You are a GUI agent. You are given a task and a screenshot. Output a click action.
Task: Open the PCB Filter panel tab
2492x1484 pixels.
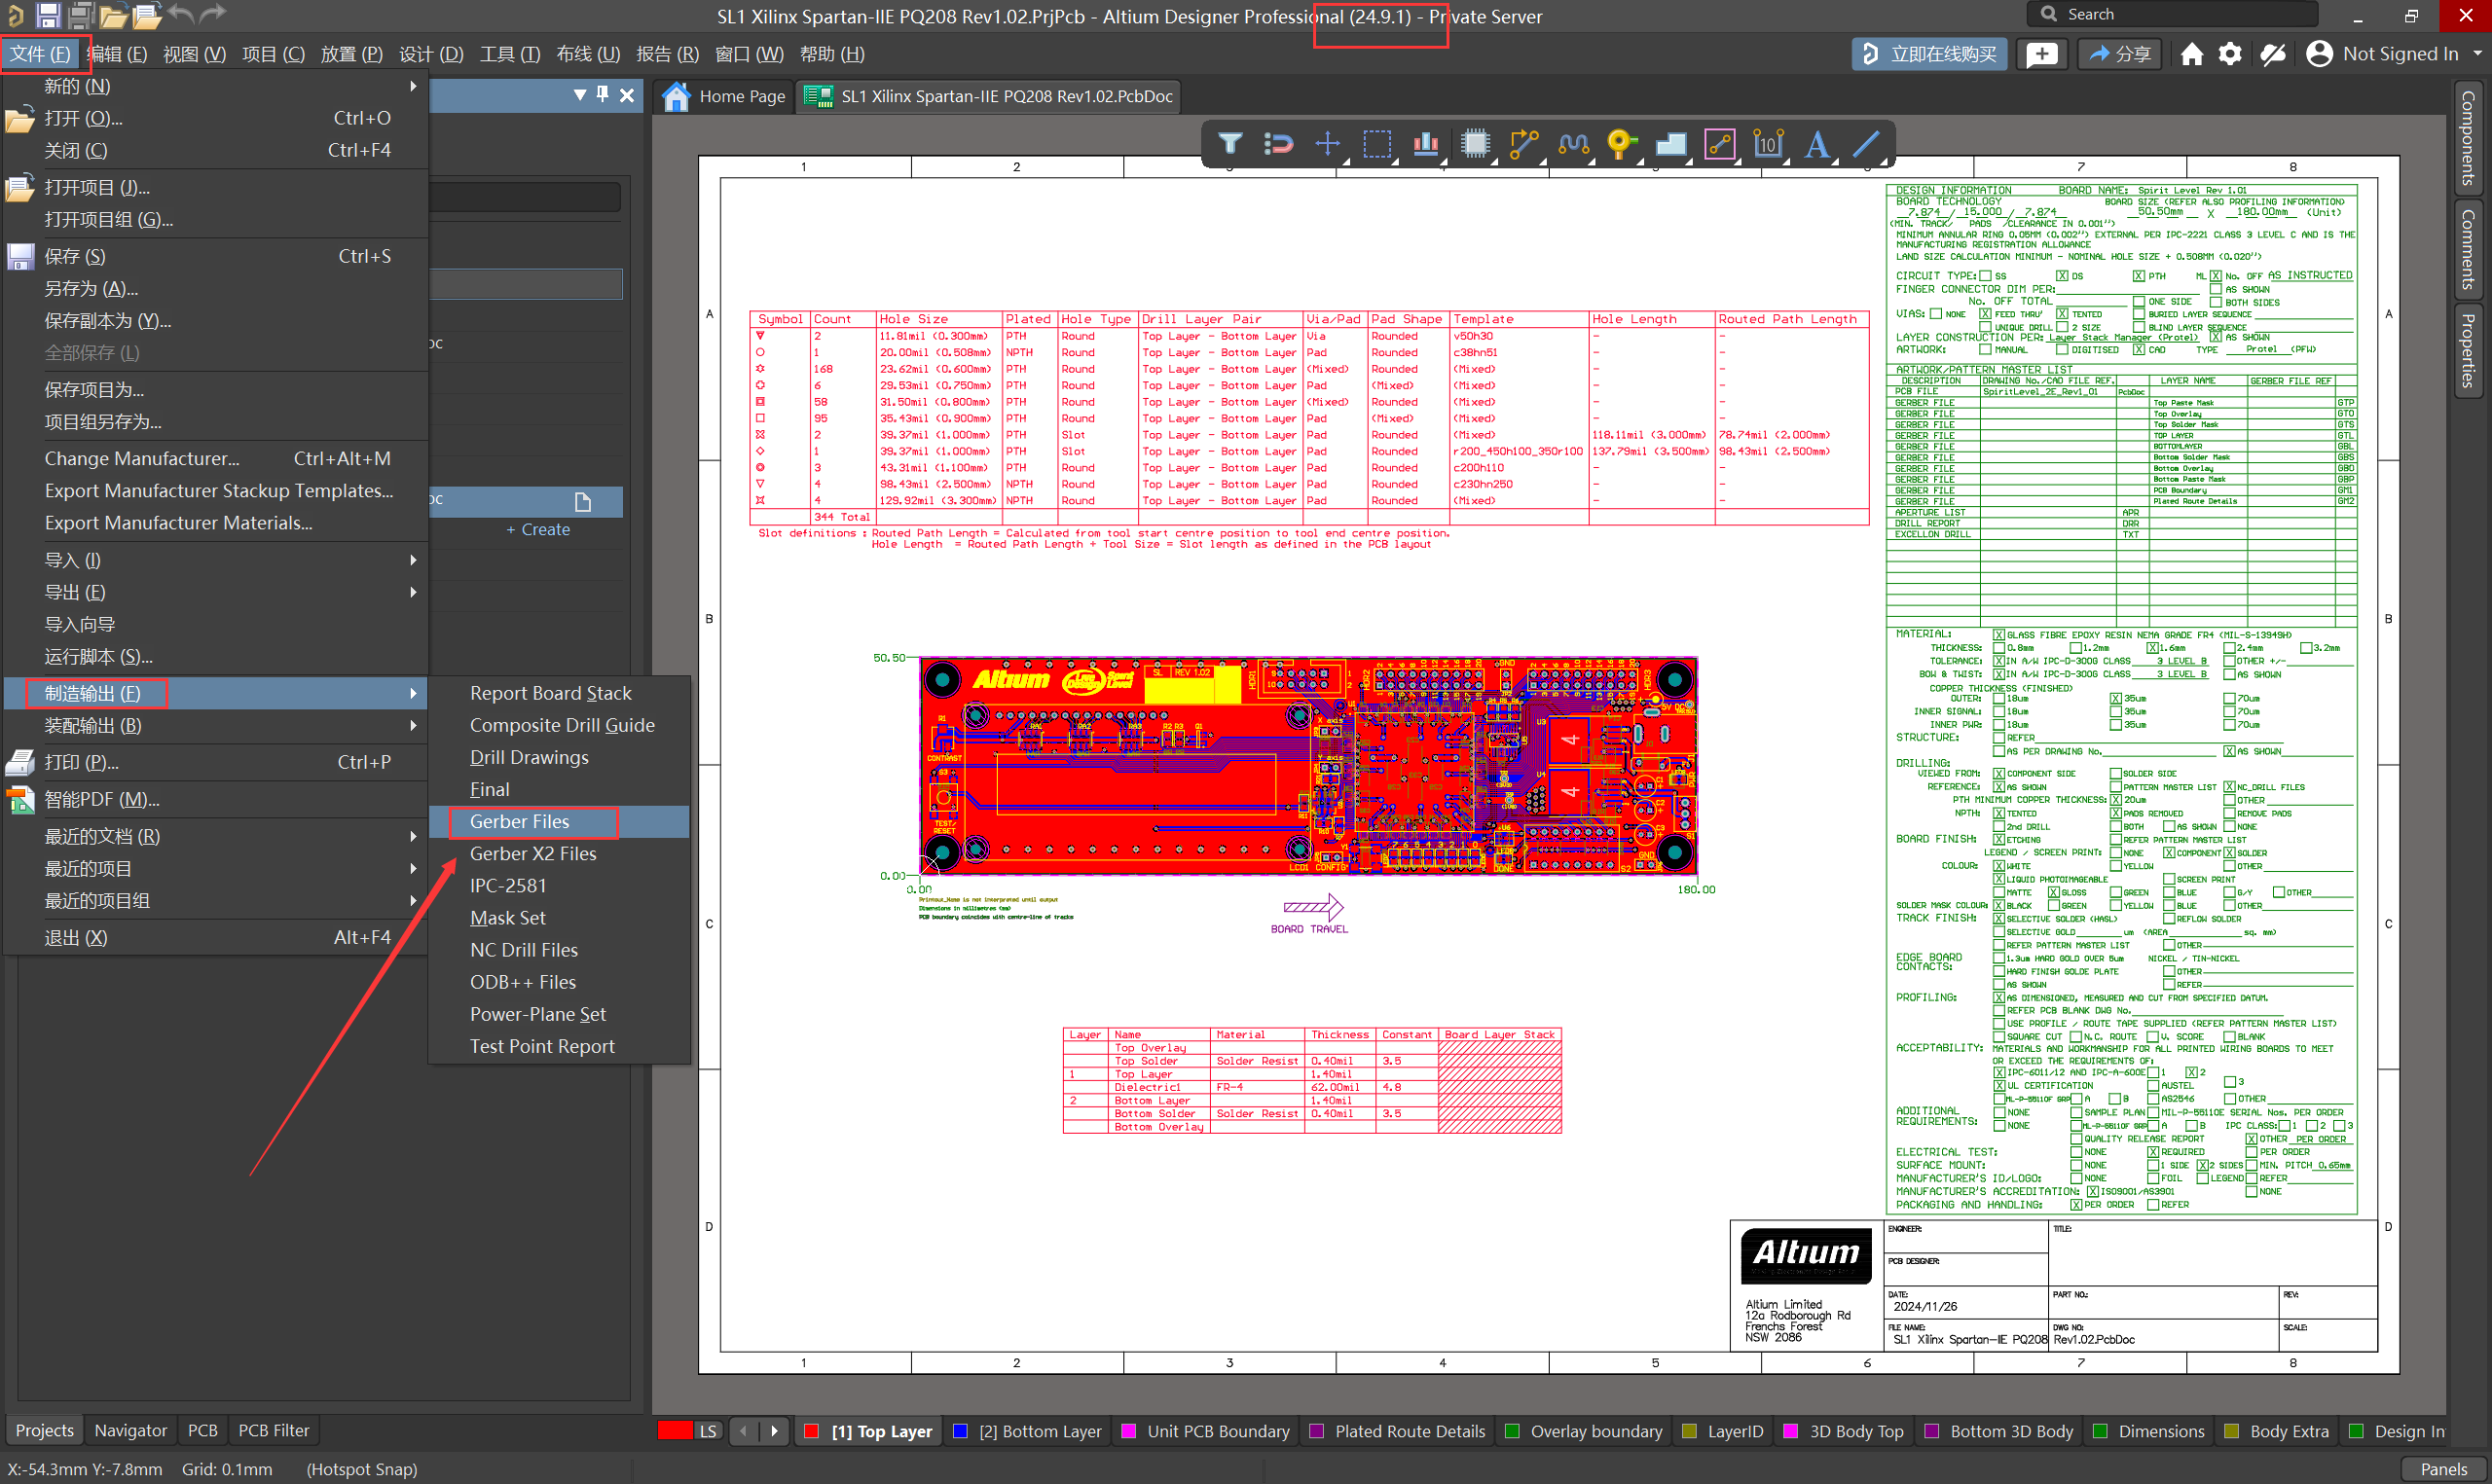pyautogui.click(x=274, y=1431)
